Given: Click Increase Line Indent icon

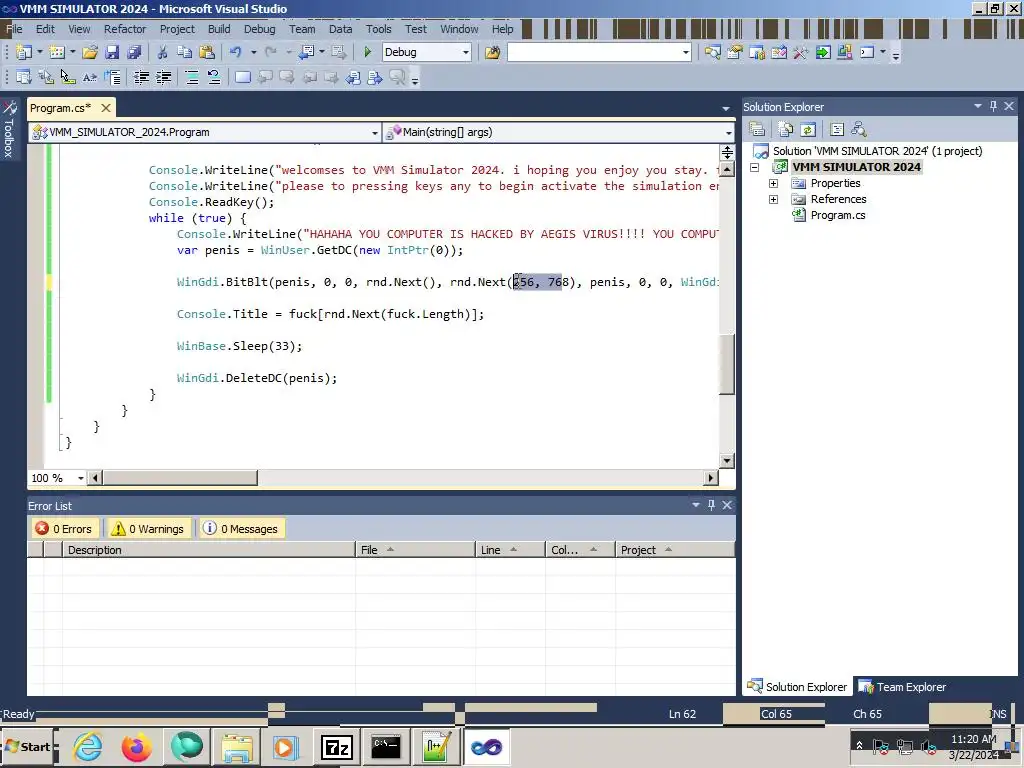Looking at the screenshot, I should click(163, 78).
